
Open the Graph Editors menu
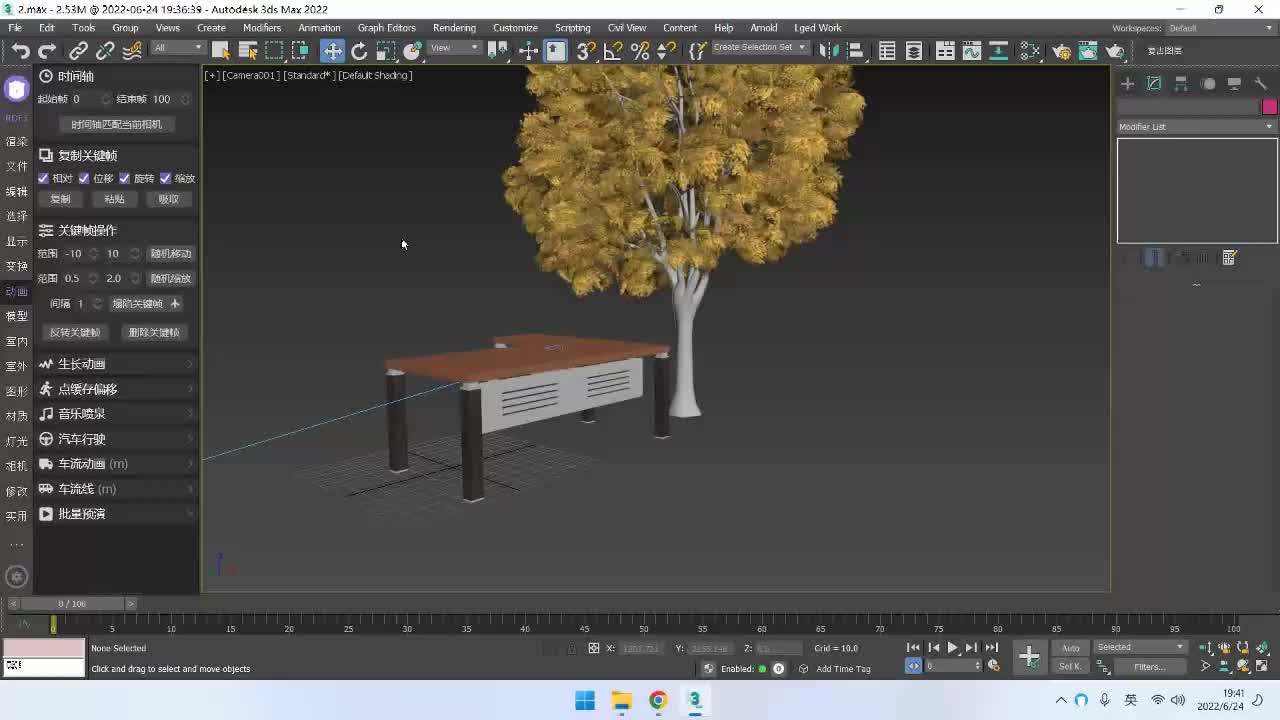[386, 27]
